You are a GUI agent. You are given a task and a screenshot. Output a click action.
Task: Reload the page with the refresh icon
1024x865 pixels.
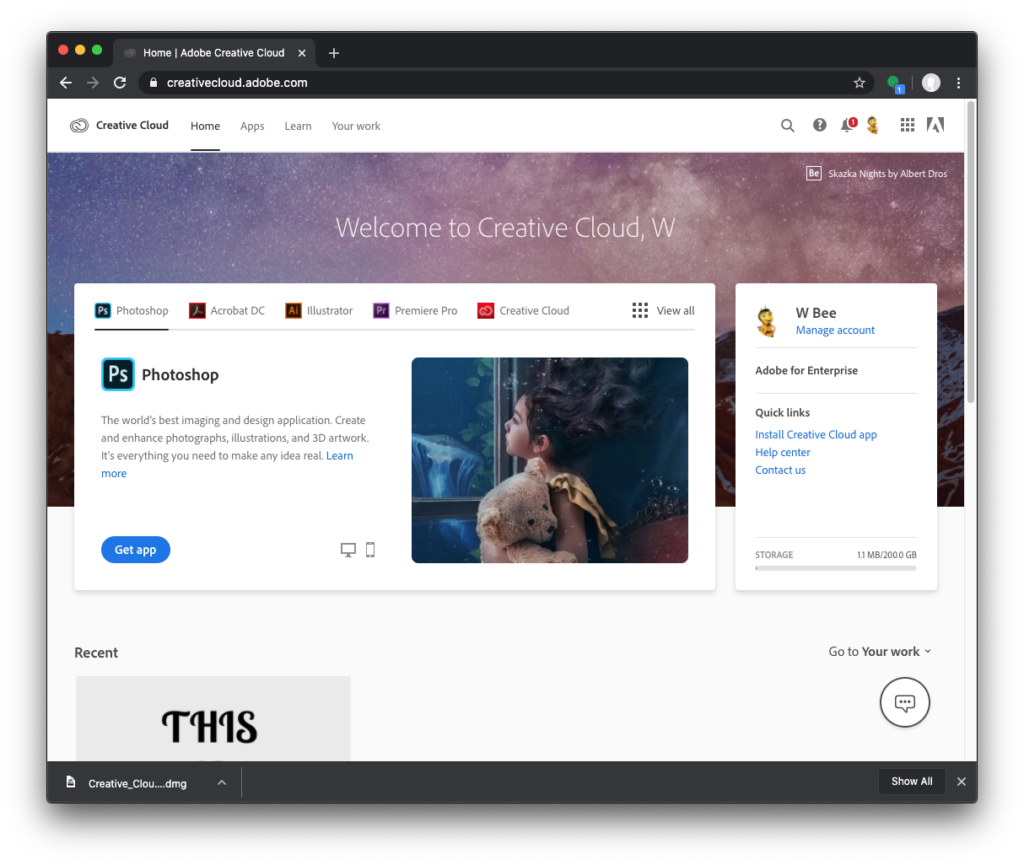coord(120,83)
